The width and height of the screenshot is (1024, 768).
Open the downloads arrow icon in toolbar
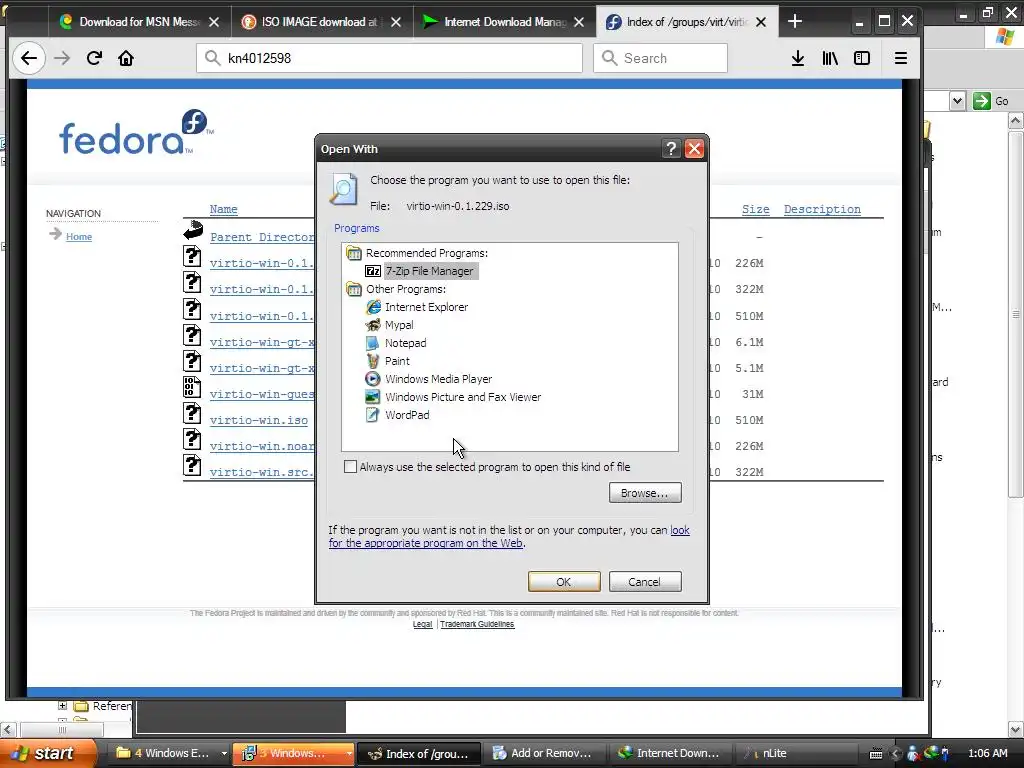click(x=797, y=58)
